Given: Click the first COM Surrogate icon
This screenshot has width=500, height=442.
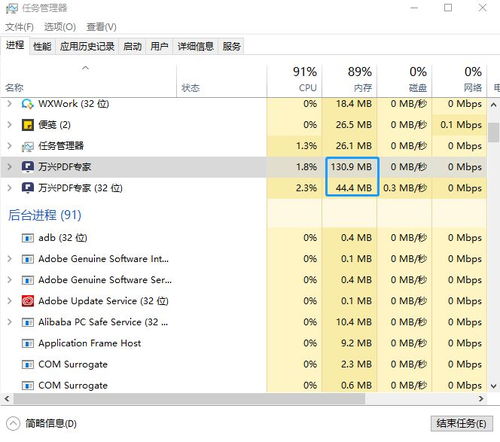Looking at the screenshot, I should coord(27,364).
